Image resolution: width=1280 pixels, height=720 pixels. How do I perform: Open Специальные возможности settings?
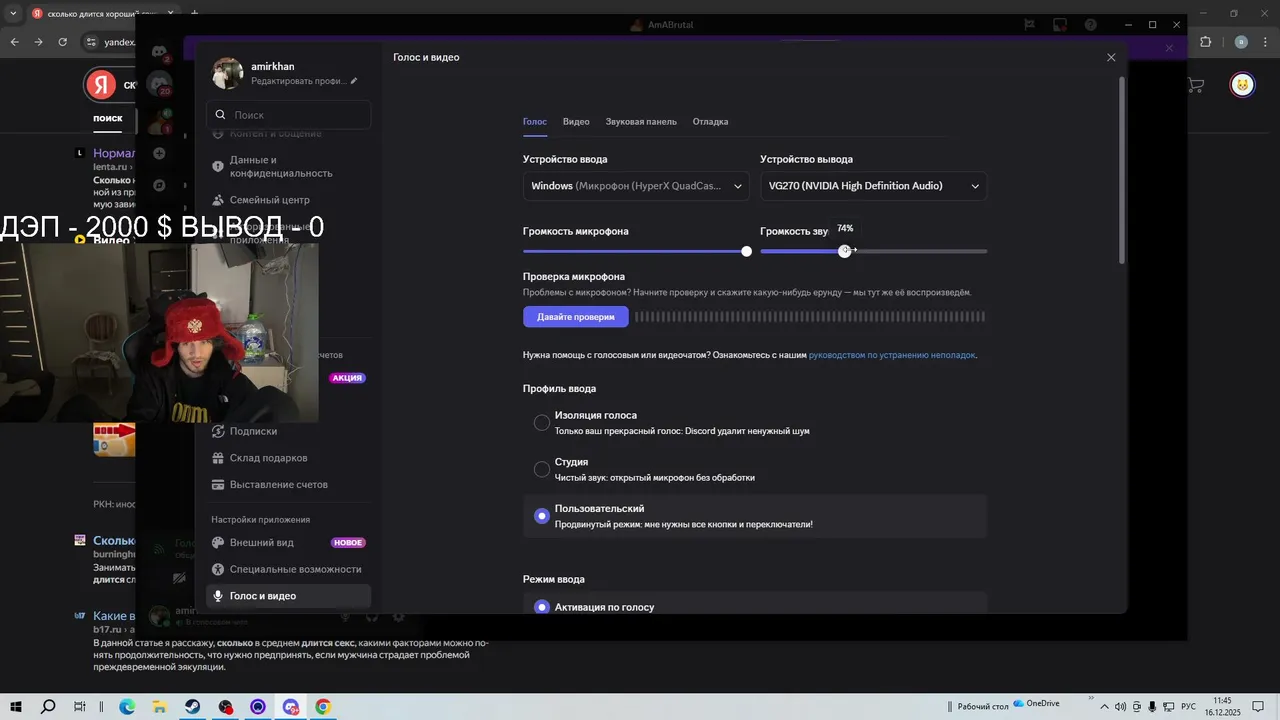click(x=289, y=569)
